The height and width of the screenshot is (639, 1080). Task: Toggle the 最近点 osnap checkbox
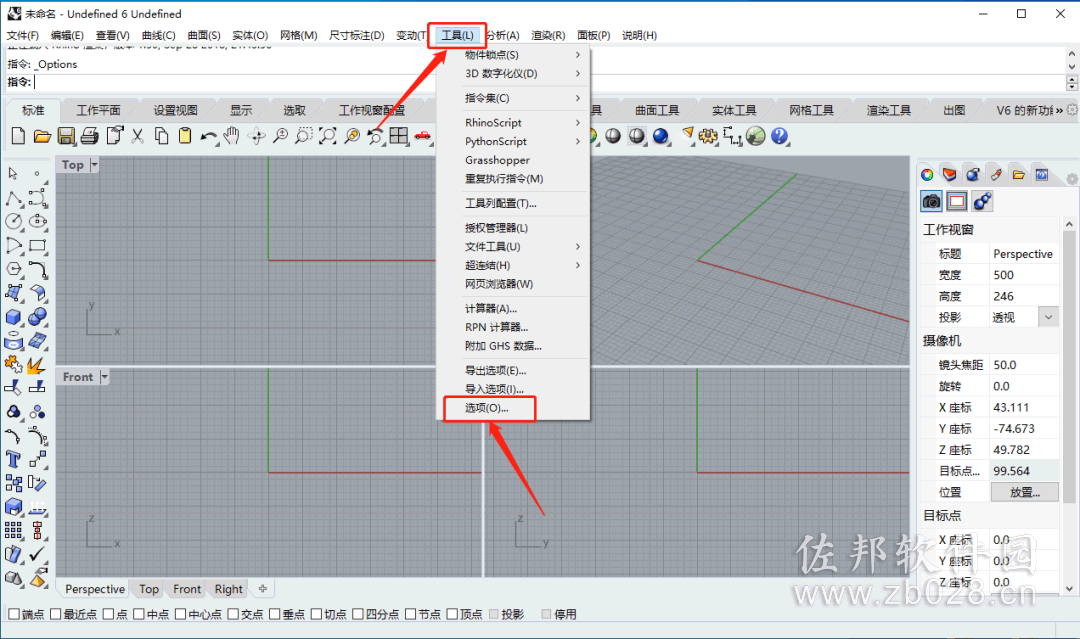click(56, 614)
